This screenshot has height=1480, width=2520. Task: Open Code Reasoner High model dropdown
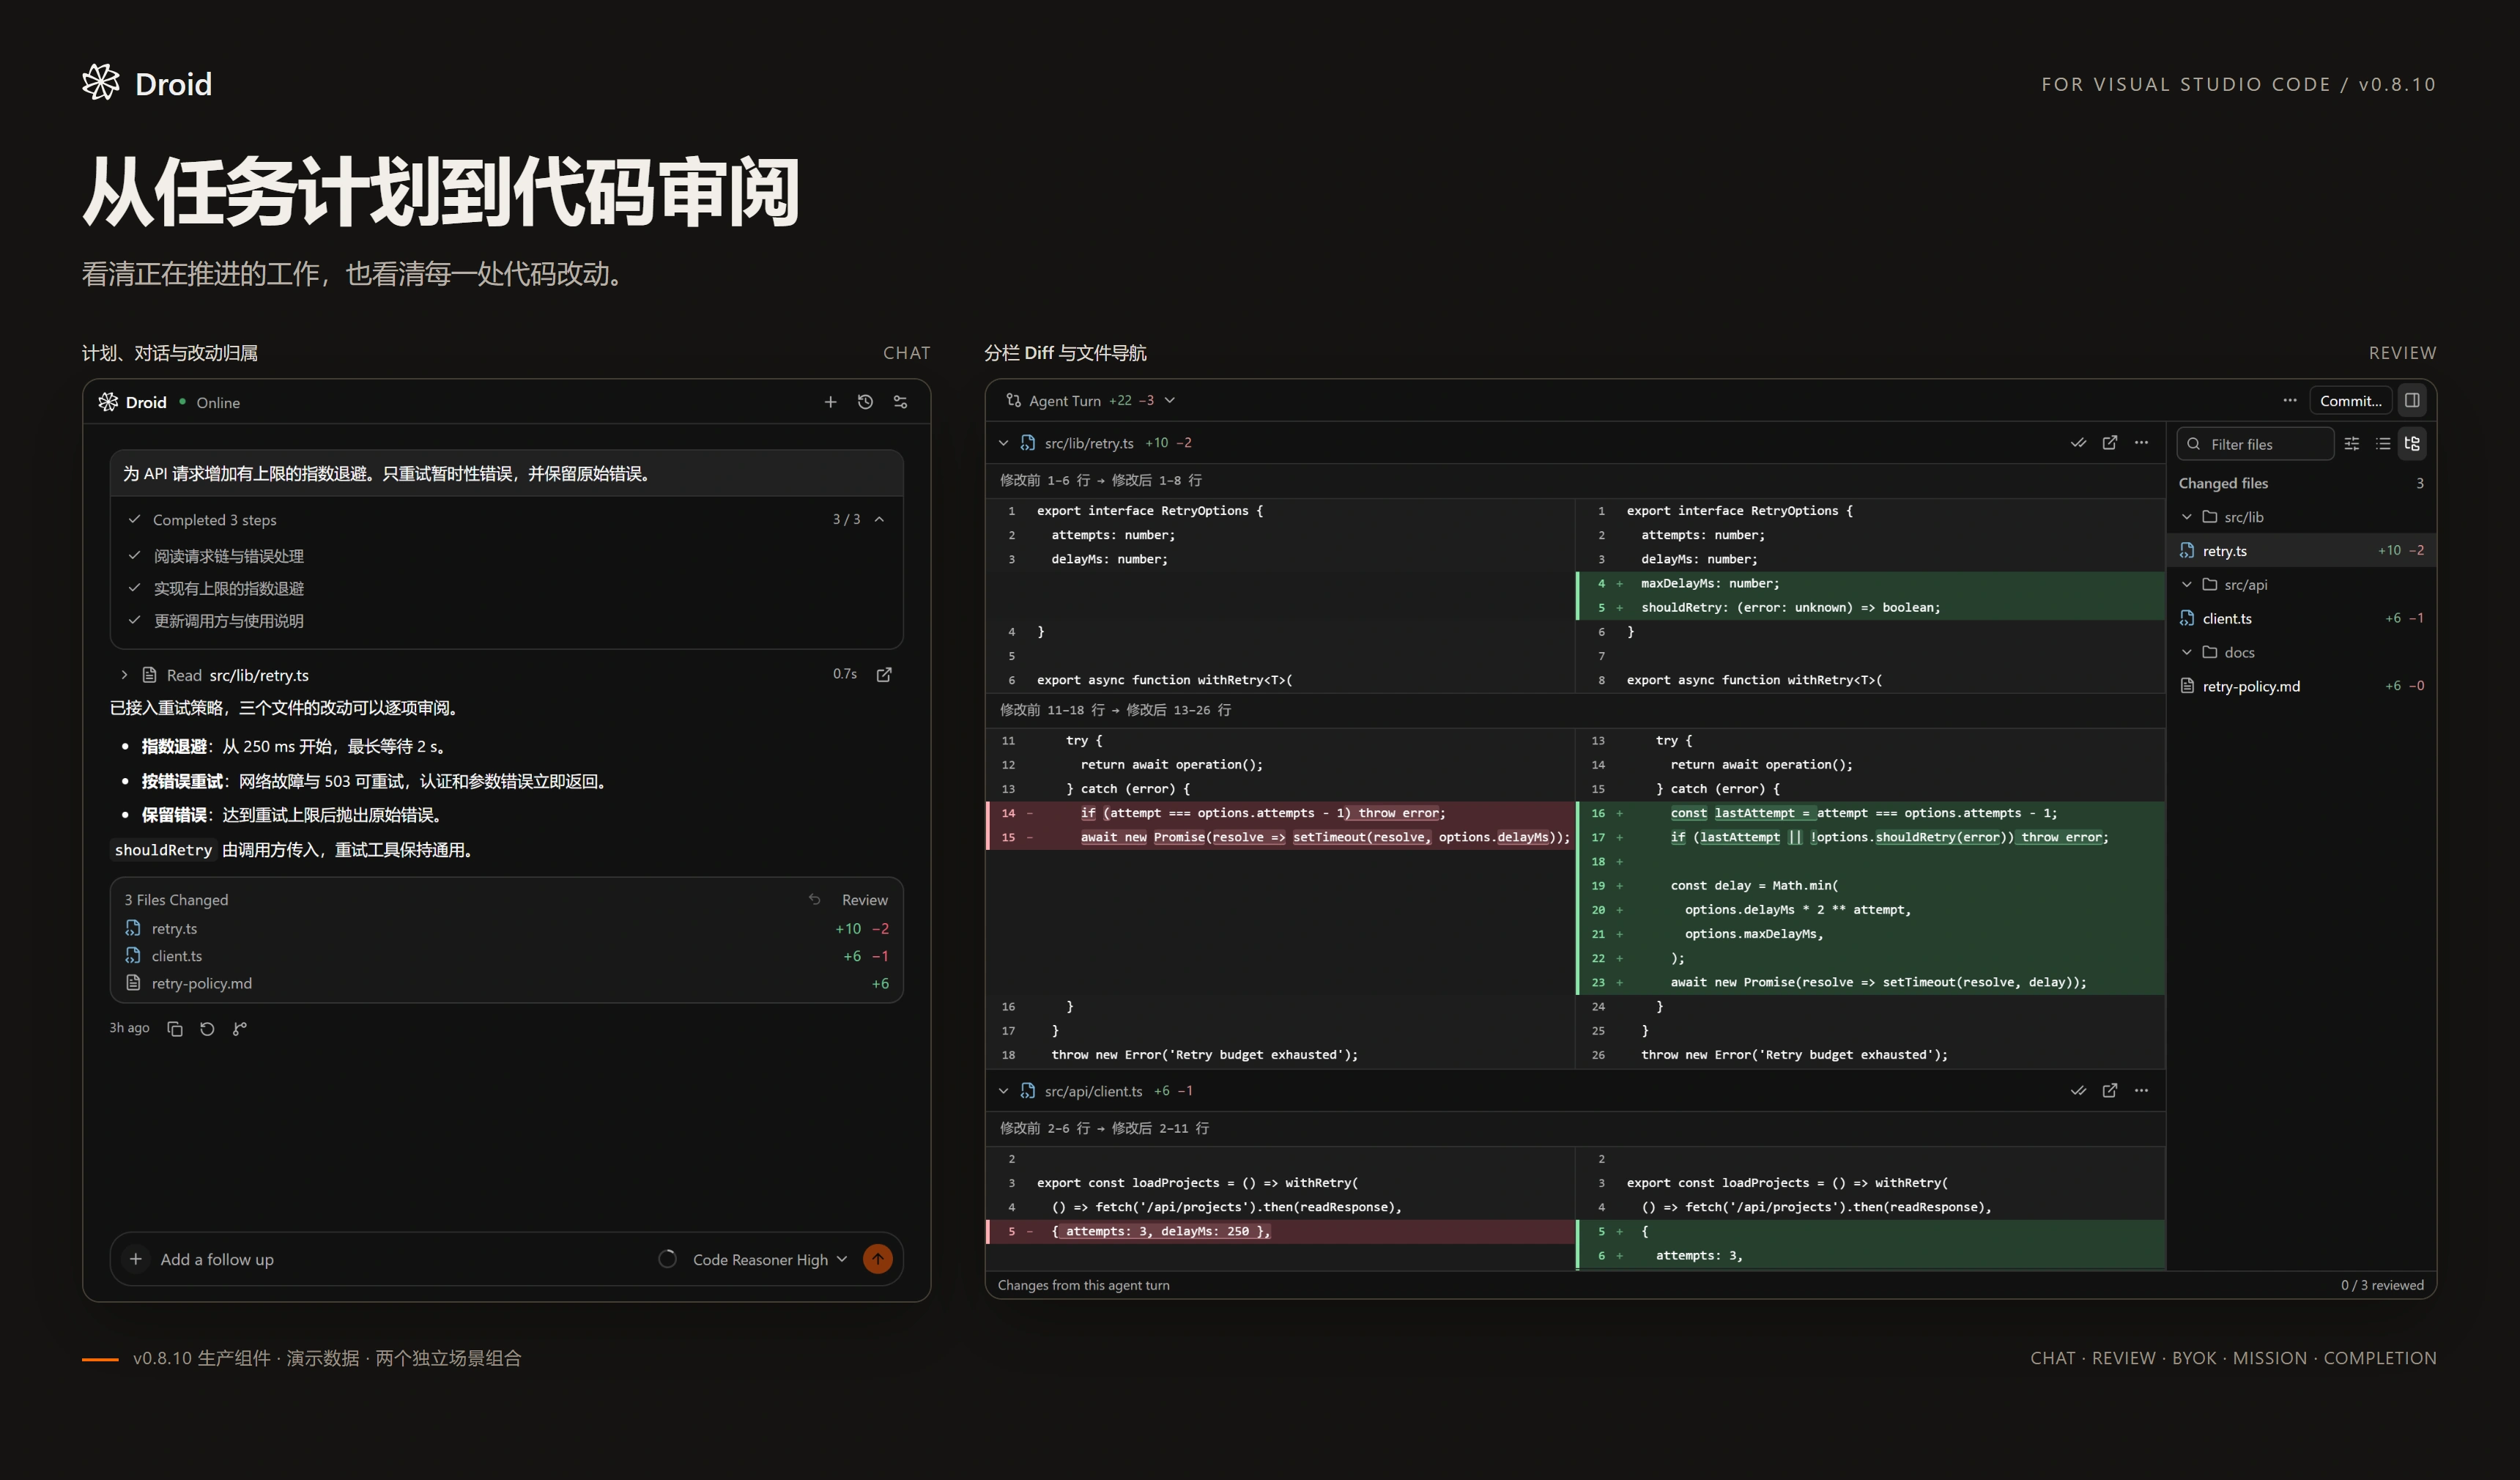click(x=770, y=1260)
